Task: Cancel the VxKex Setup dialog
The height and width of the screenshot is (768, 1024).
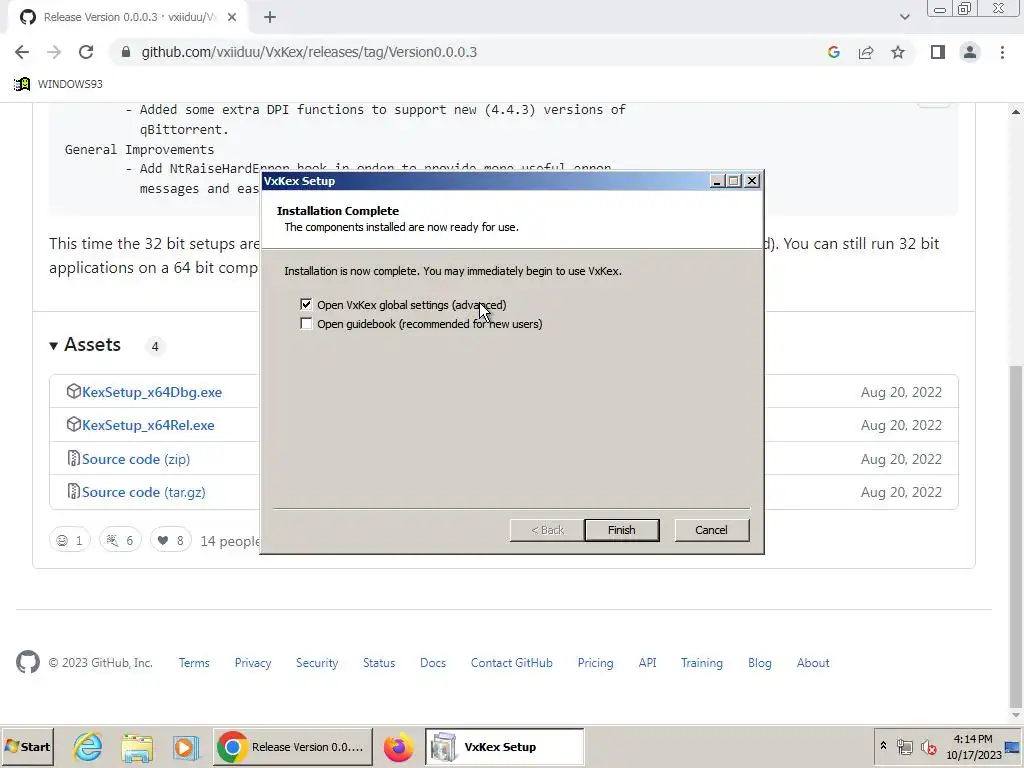Action: [711, 530]
